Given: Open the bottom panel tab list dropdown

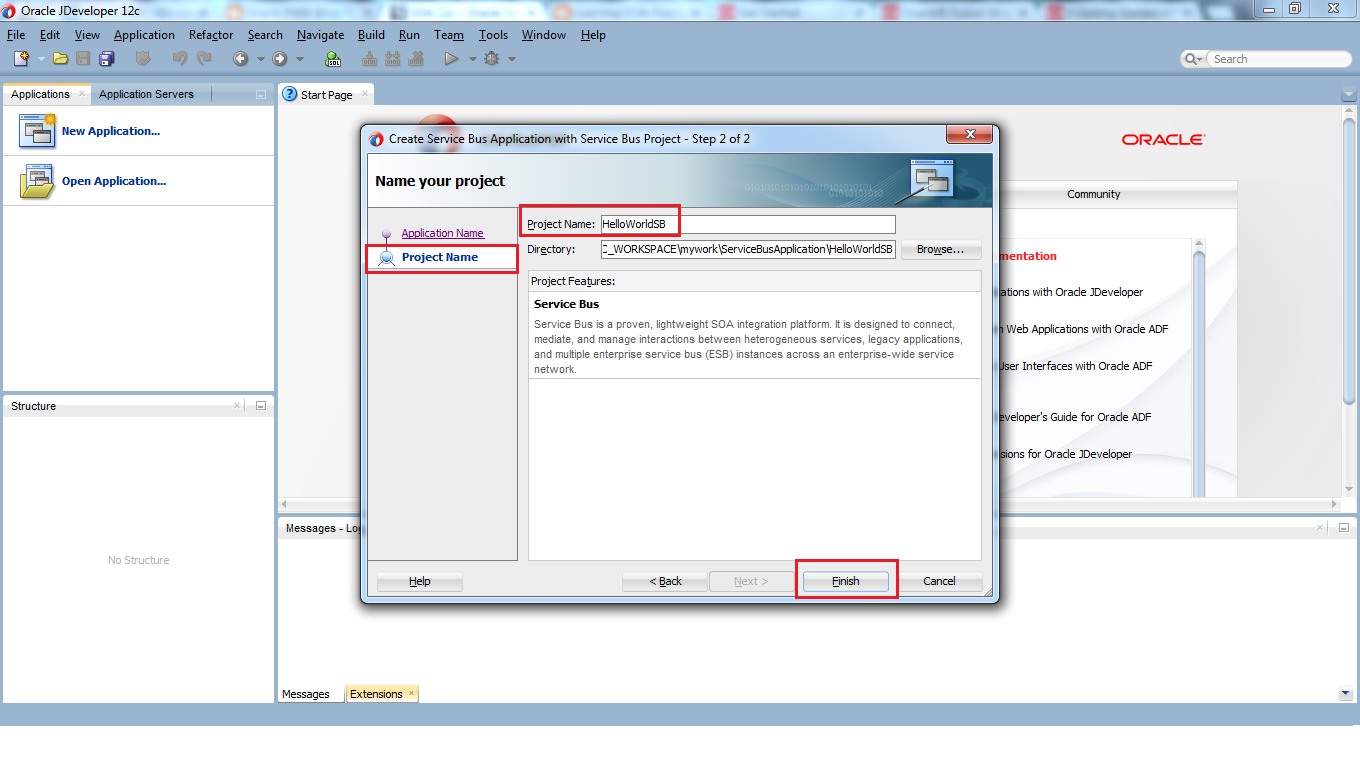Looking at the screenshot, I should (1345, 694).
